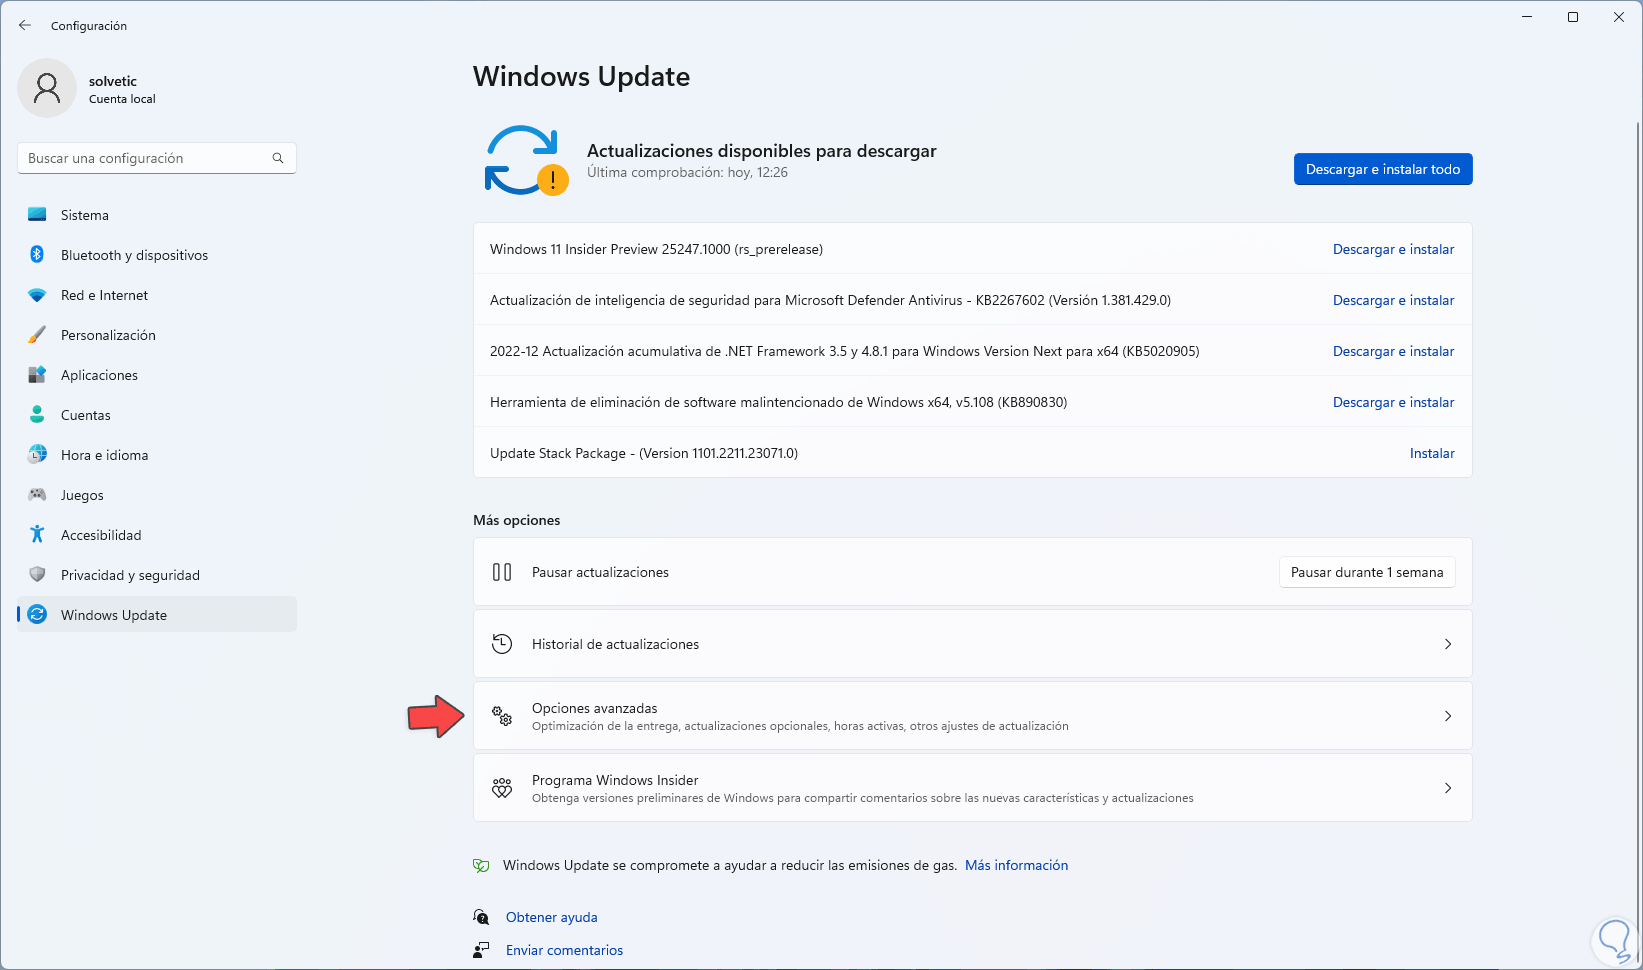The width and height of the screenshot is (1643, 970).
Task: Open the solvetic account profile picture
Action: pyautogui.click(x=47, y=88)
